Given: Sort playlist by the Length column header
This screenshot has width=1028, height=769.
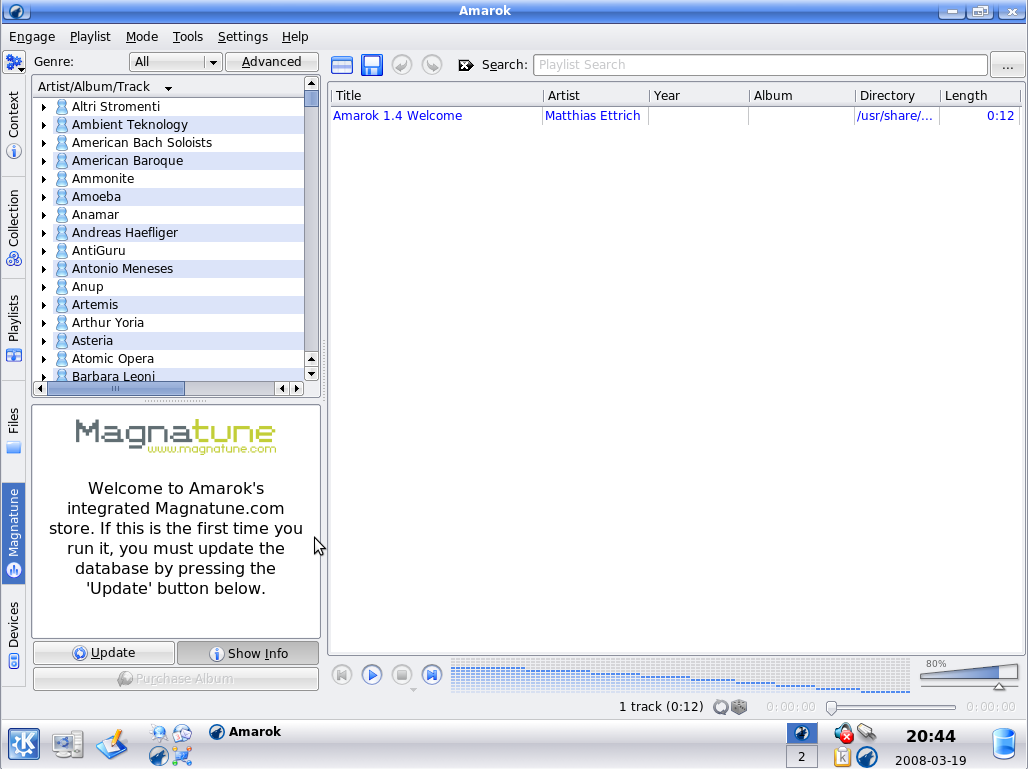Looking at the screenshot, I should 979,96.
